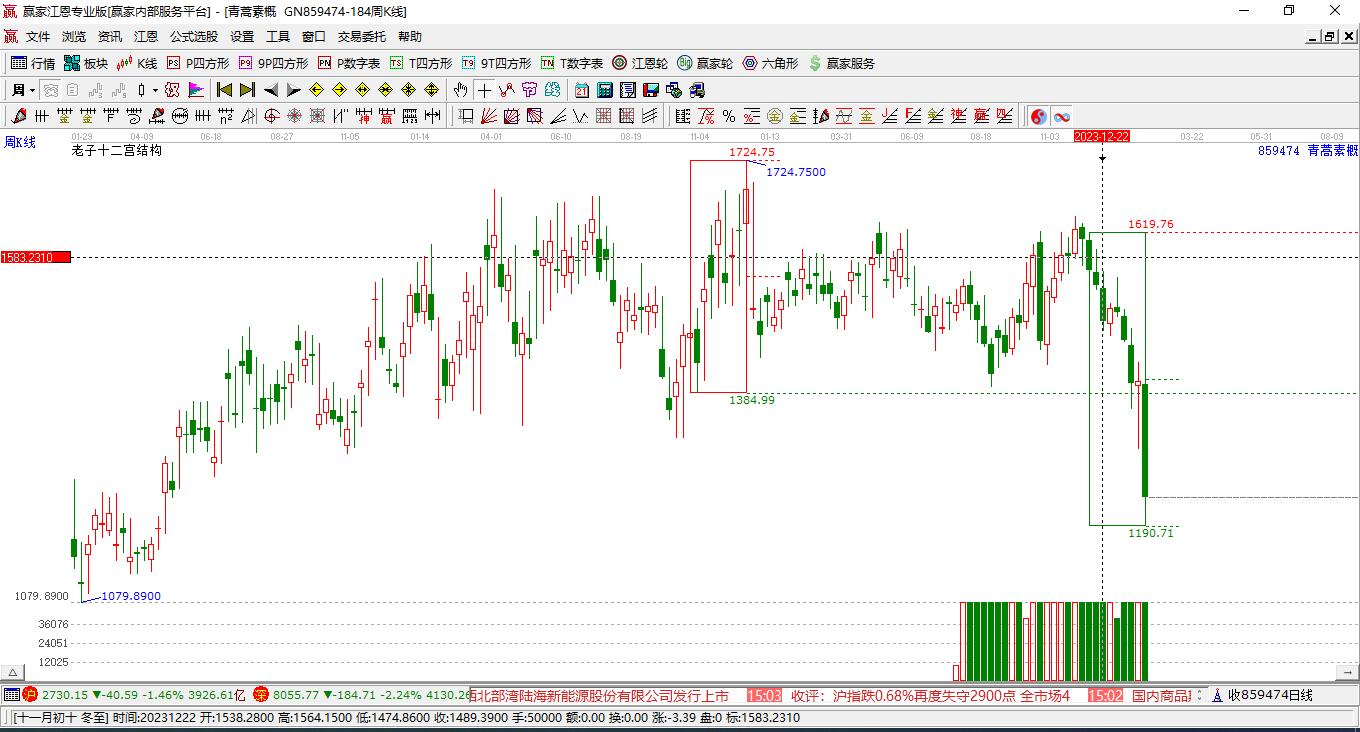Image resolution: width=1360 pixels, height=732 pixels.
Task: Open the 江恩 menu
Action: (x=146, y=37)
